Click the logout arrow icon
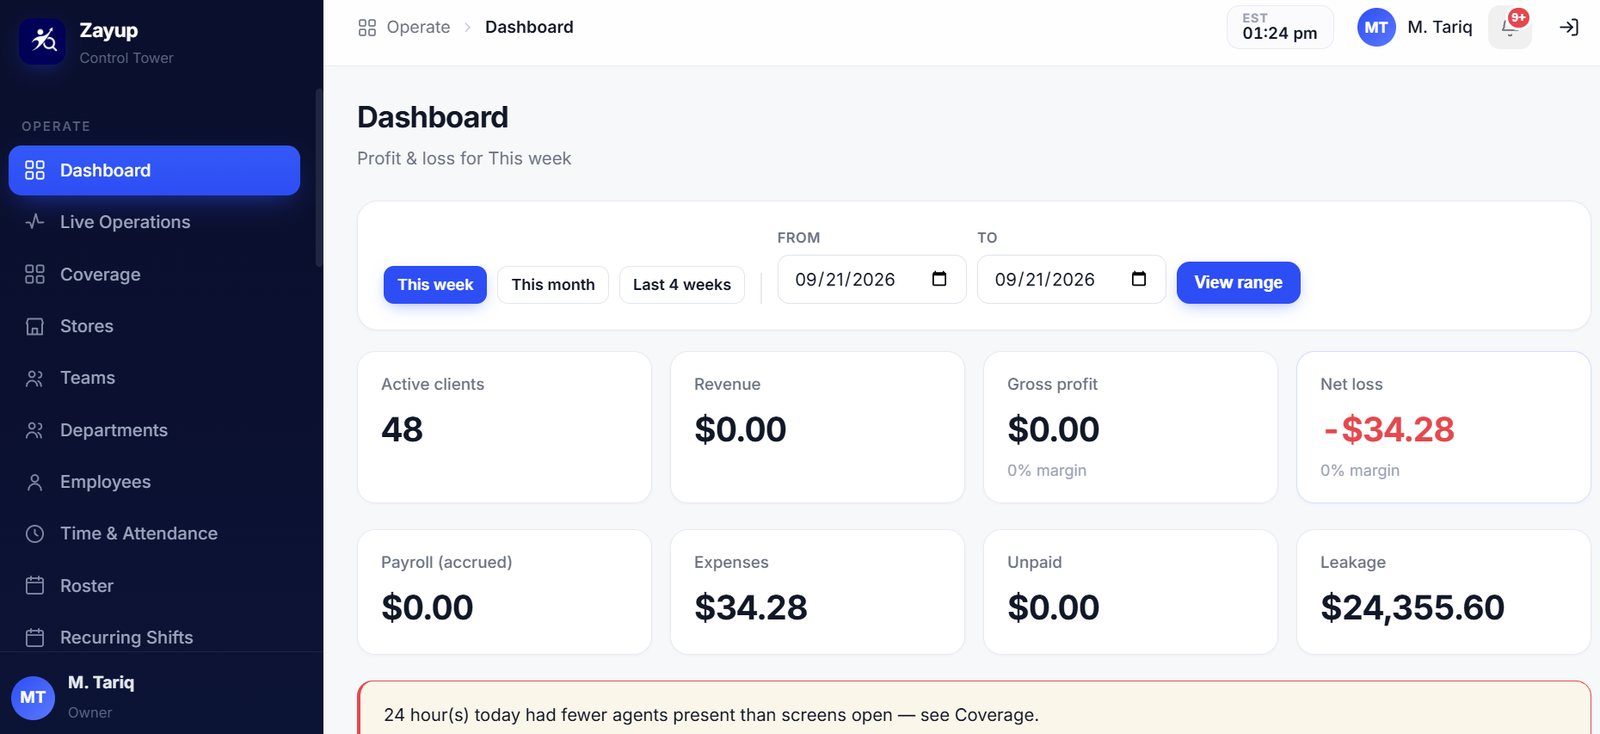 click(1569, 27)
